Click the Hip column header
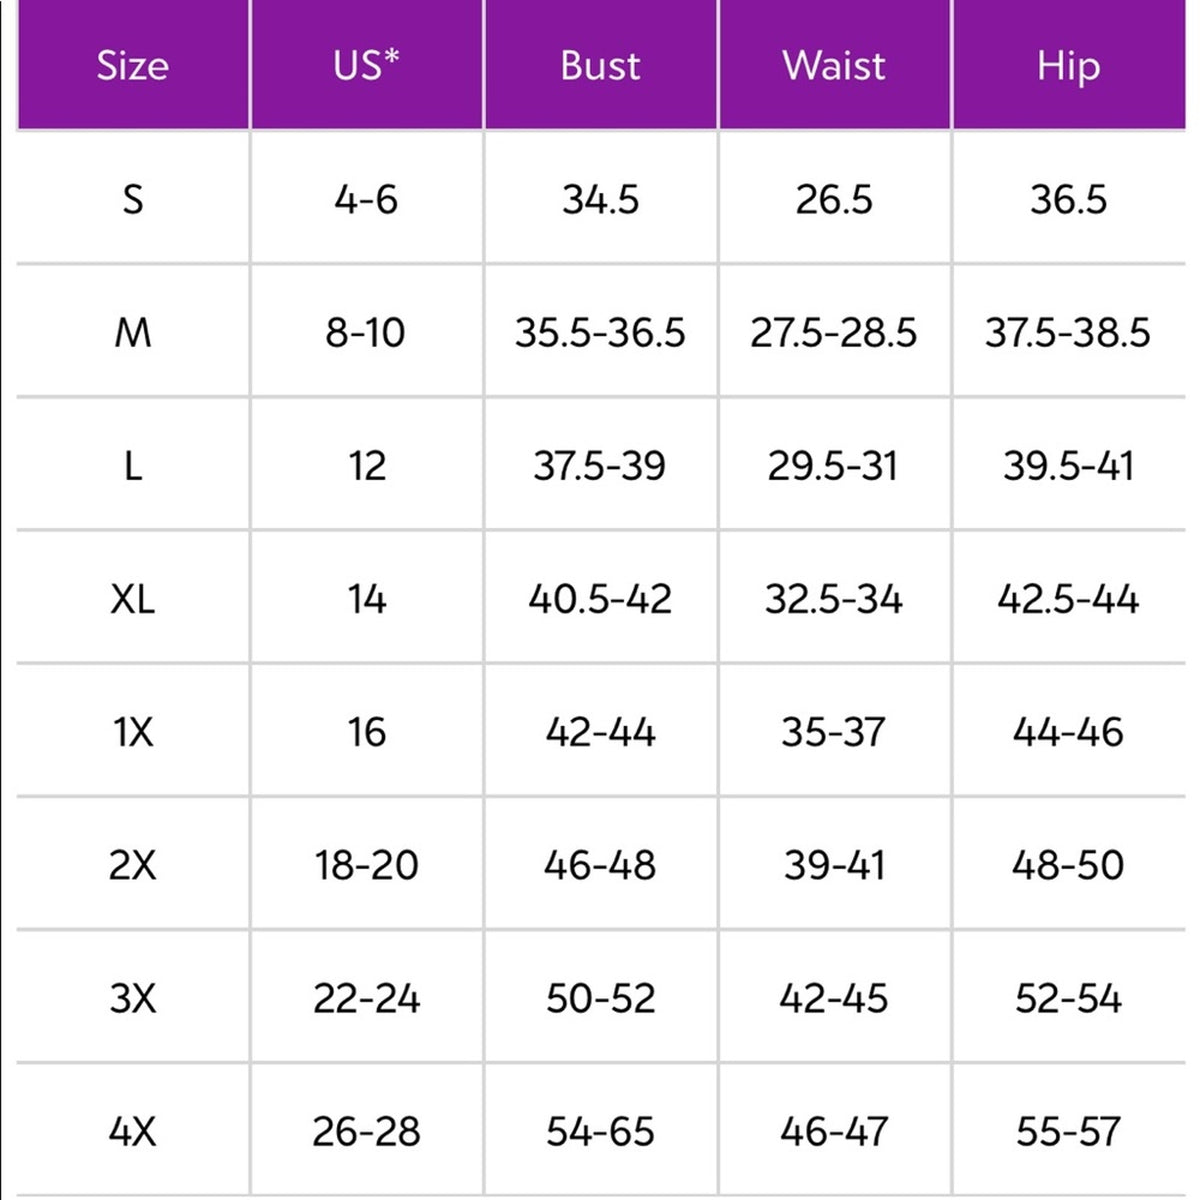Viewport: 1200px width, 1200px height. click(1068, 65)
